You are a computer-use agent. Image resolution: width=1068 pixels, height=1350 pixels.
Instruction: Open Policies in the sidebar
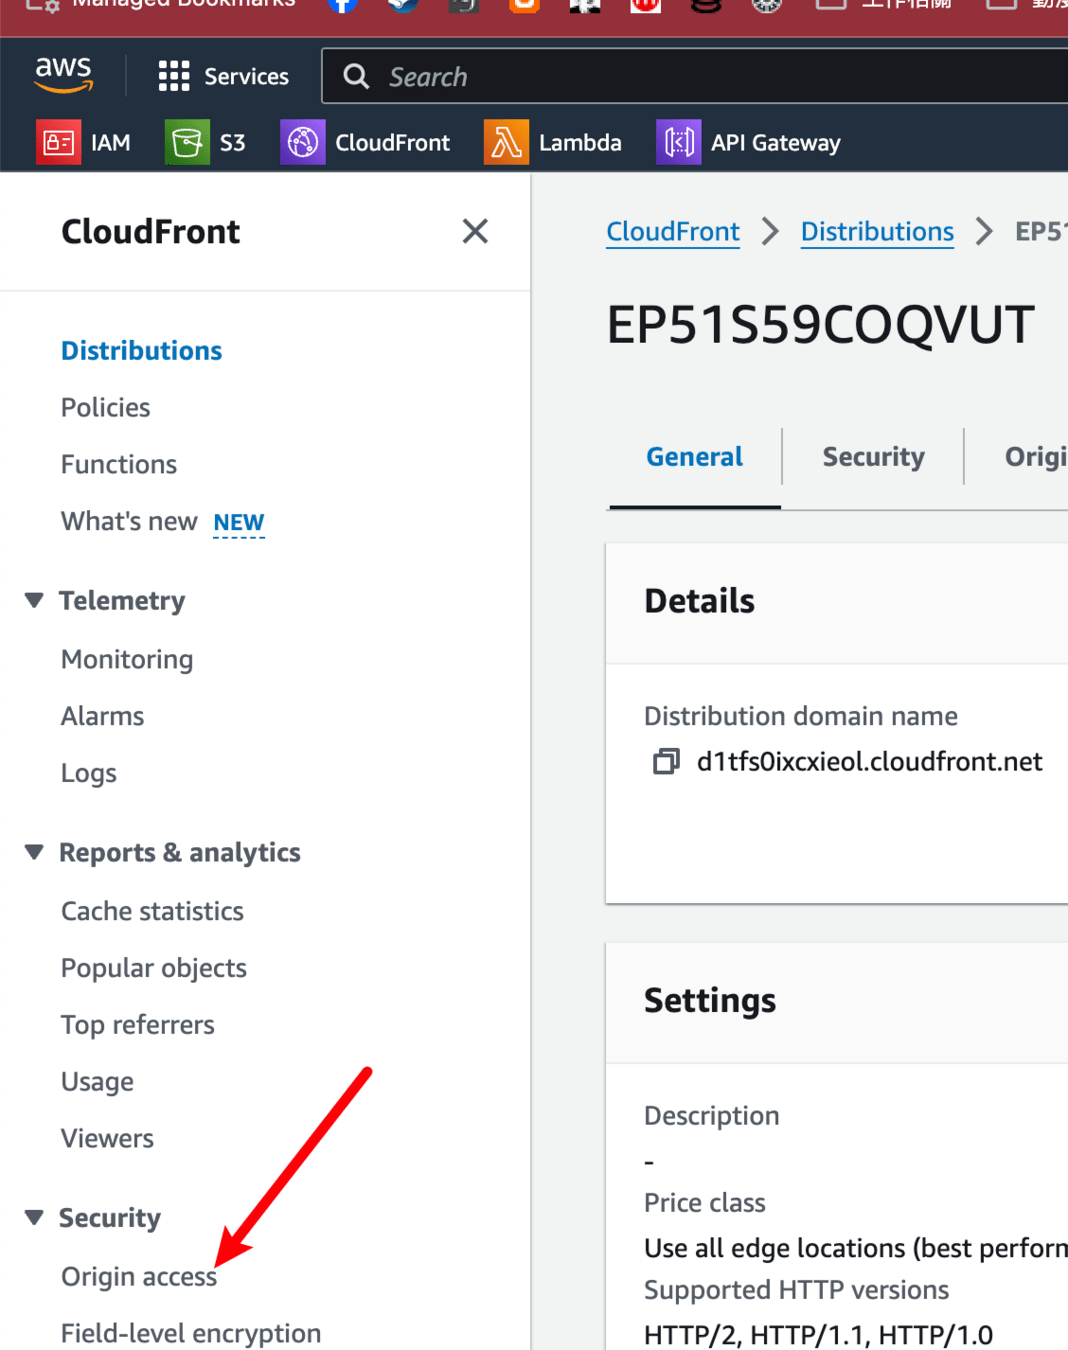click(x=105, y=408)
